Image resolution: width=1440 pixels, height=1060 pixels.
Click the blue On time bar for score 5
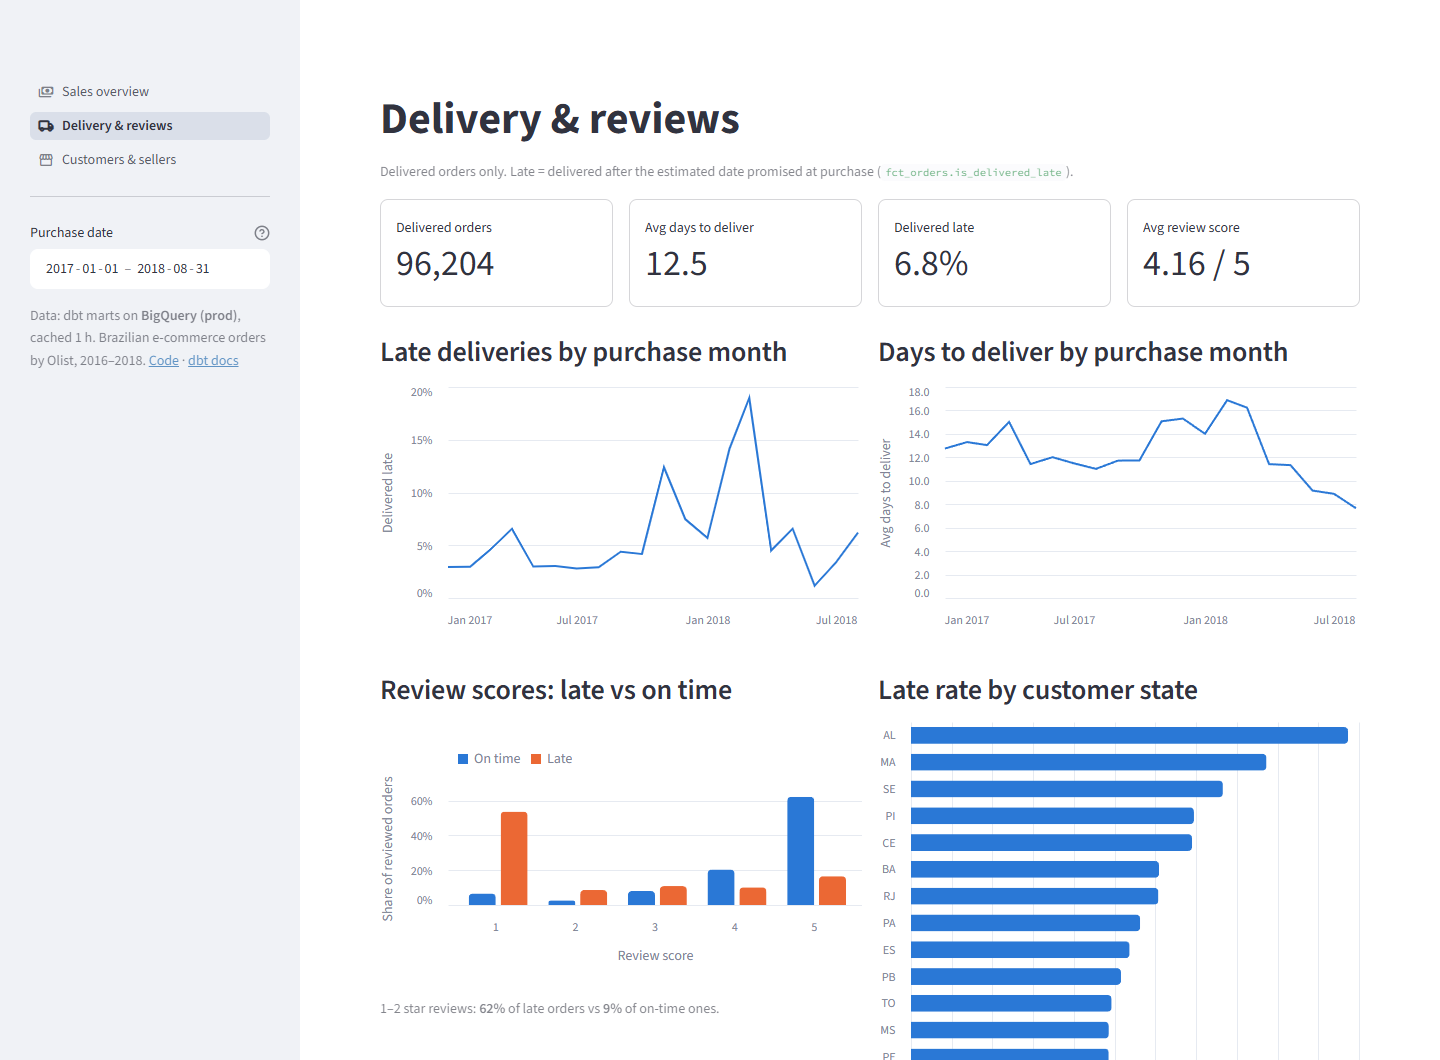pos(800,851)
